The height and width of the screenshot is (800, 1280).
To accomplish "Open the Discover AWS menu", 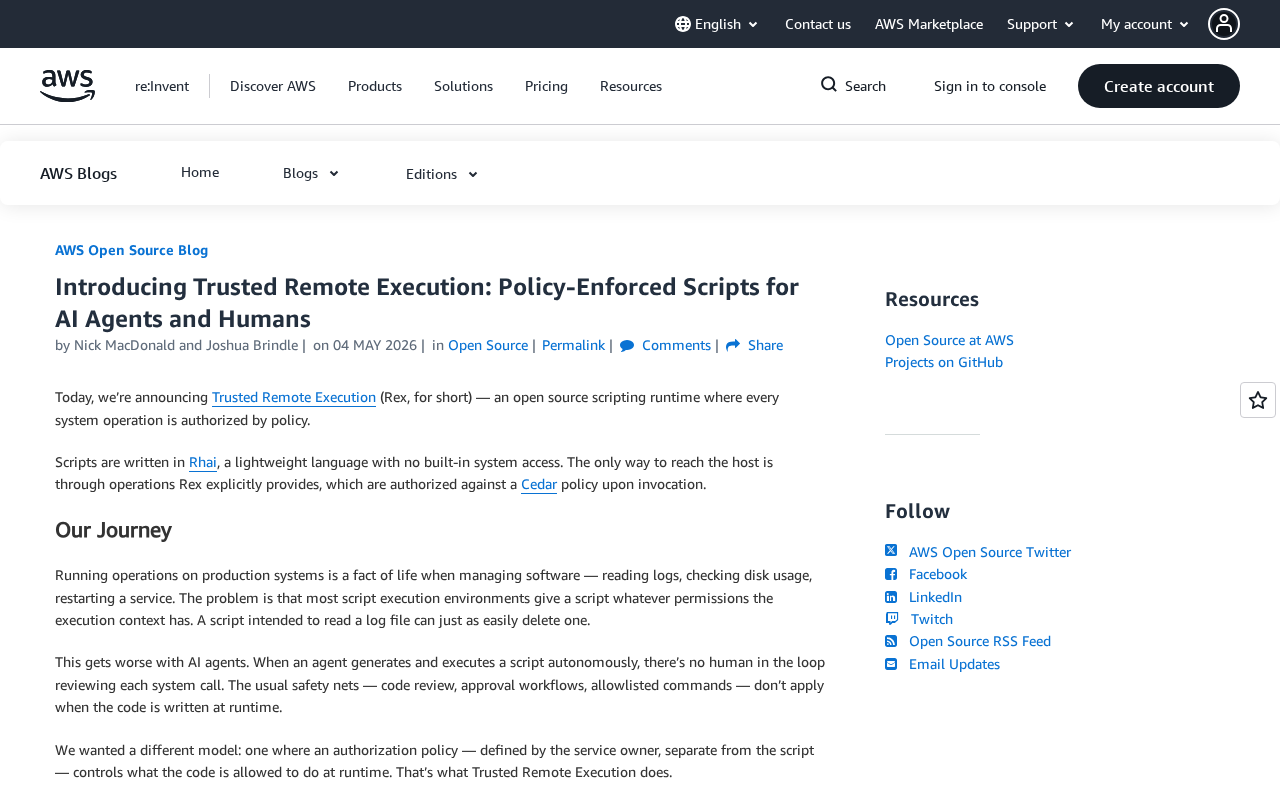I will pyautogui.click(x=273, y=86).
